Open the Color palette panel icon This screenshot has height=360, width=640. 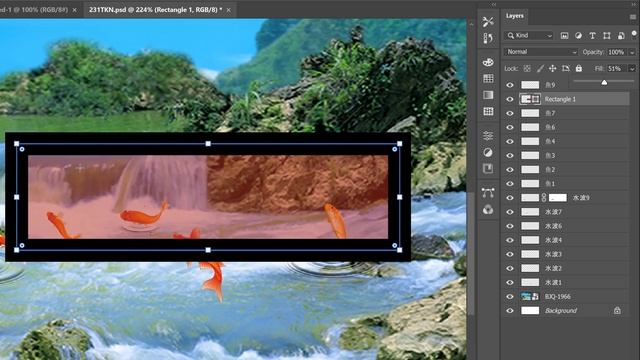pos(488,62)
